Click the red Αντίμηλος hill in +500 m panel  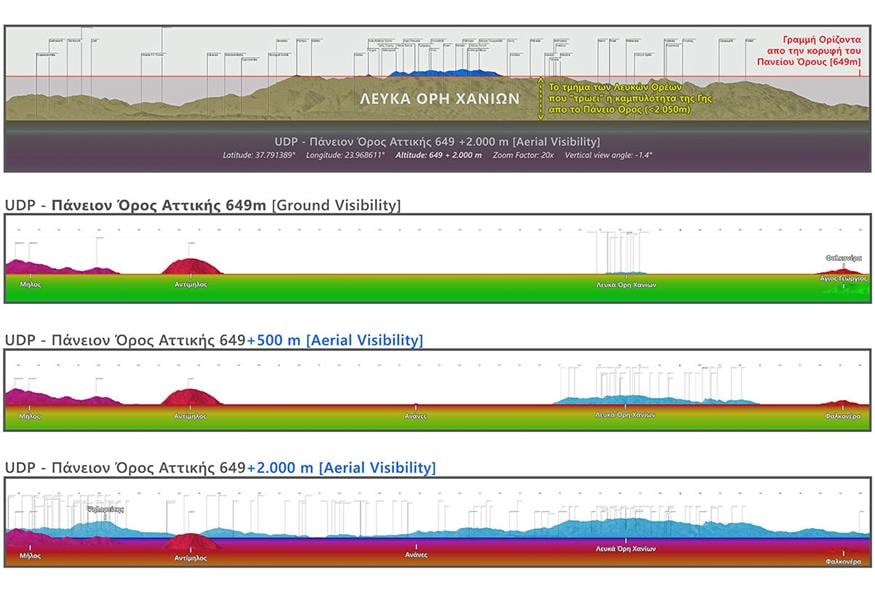[x=190, y=396]
